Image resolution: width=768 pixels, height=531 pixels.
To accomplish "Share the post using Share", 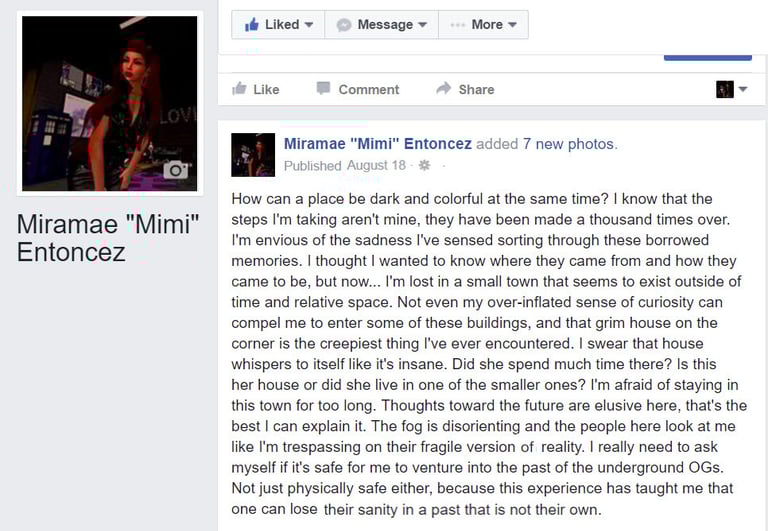I will tap(465, 89).
